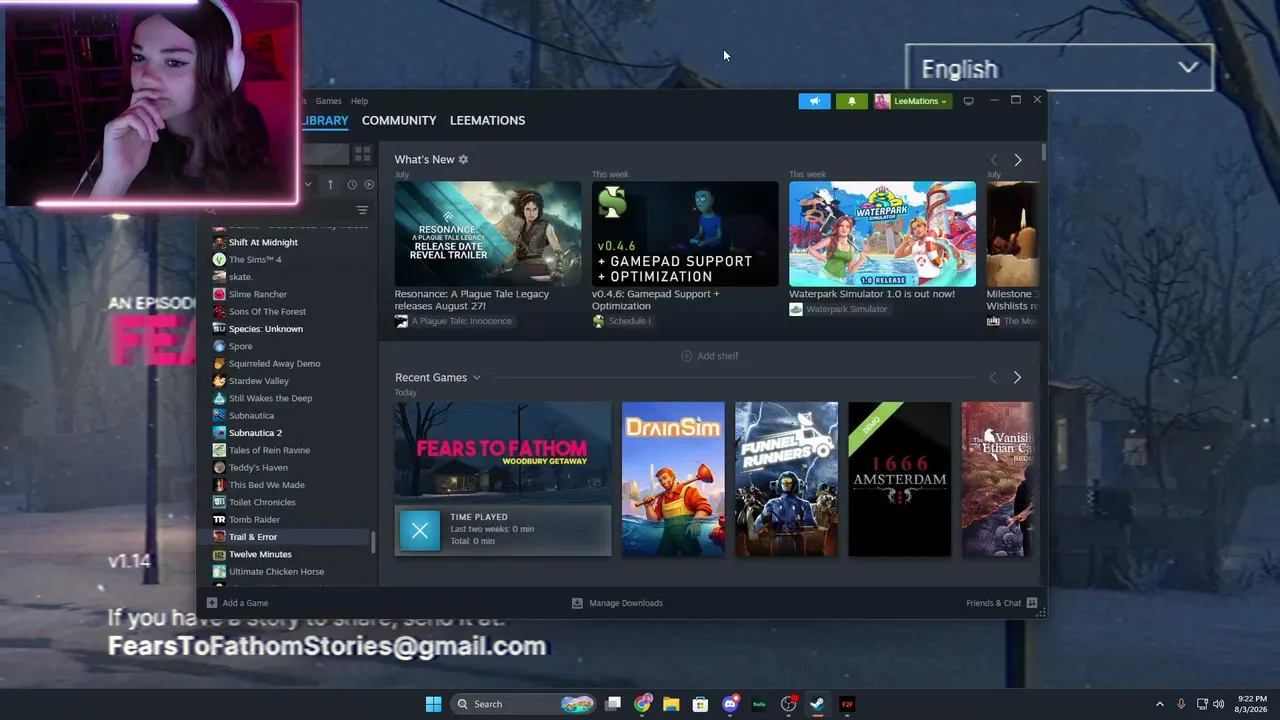The image size is (1280, 720).
Task: Open LeeMations account dropdown
Action: pyautogui.click(x=912, y=101)
